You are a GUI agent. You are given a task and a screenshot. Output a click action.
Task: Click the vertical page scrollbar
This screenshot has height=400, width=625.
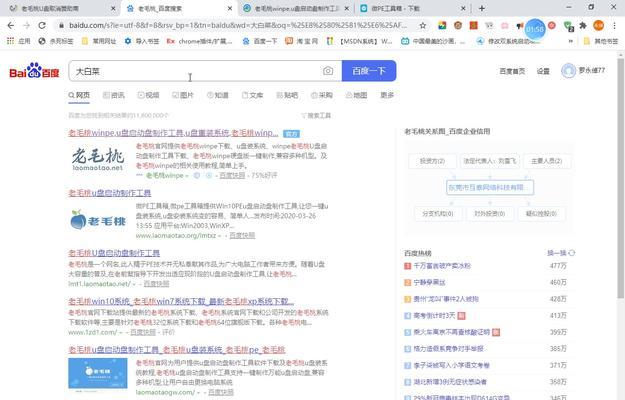coord(621,178)
